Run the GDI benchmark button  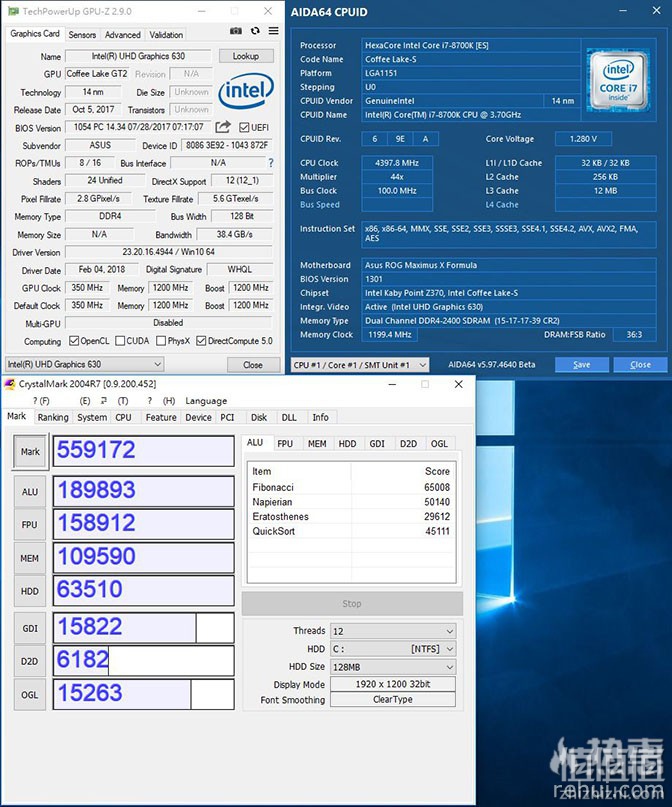tap(30, 628)
